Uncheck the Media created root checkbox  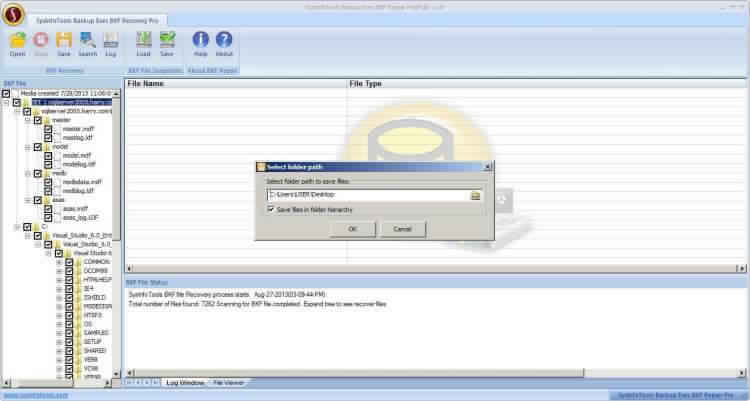click(x=6, y=94)
